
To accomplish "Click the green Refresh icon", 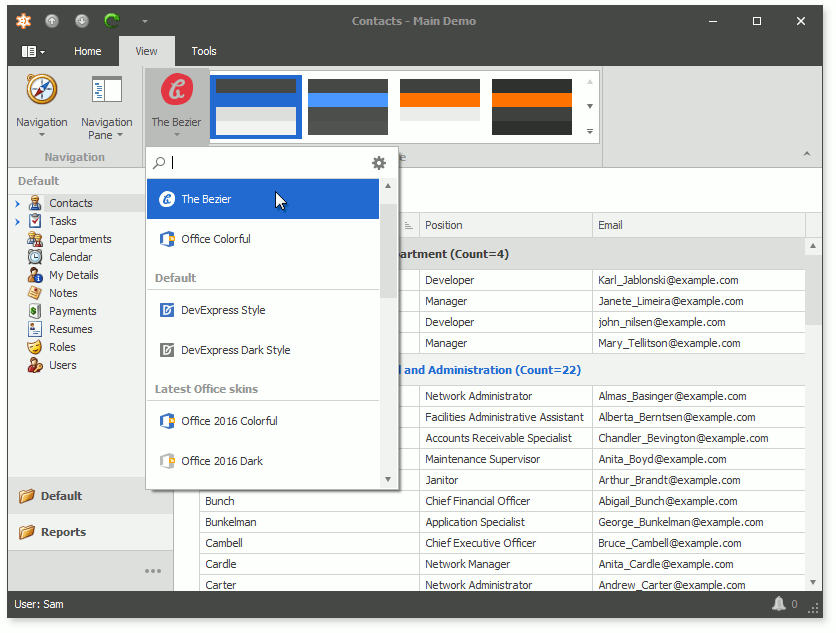I will pyautogui.click(x=111, y=21).
